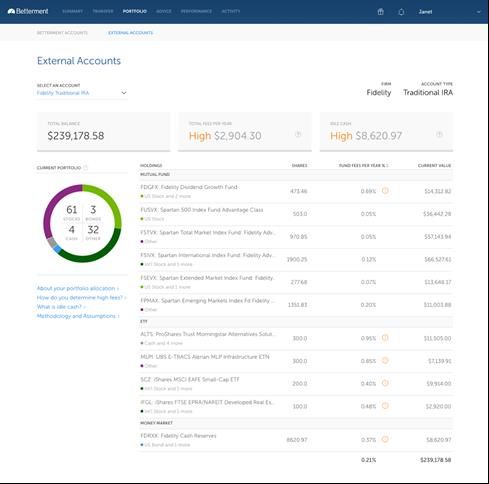
Task: Open What is idle cash link
Action: pos(61,307)
